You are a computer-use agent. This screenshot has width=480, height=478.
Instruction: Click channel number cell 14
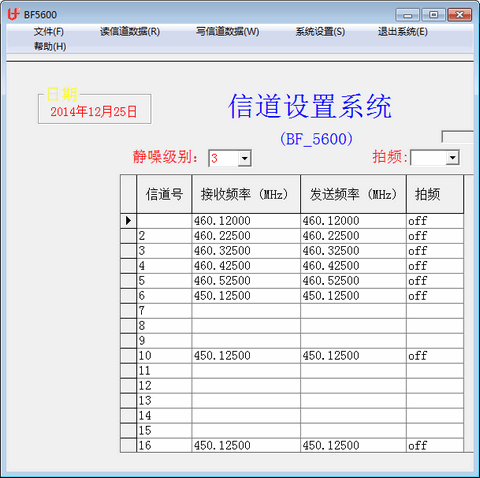(x=164, y=416)
